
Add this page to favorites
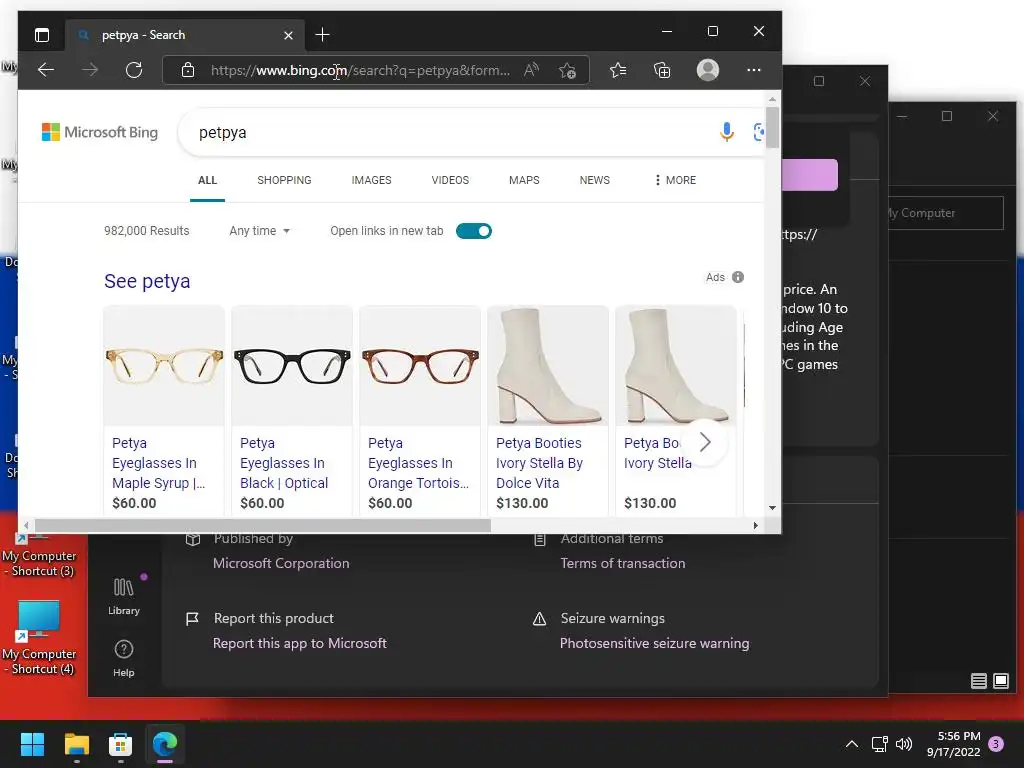(x=567, y=70)
